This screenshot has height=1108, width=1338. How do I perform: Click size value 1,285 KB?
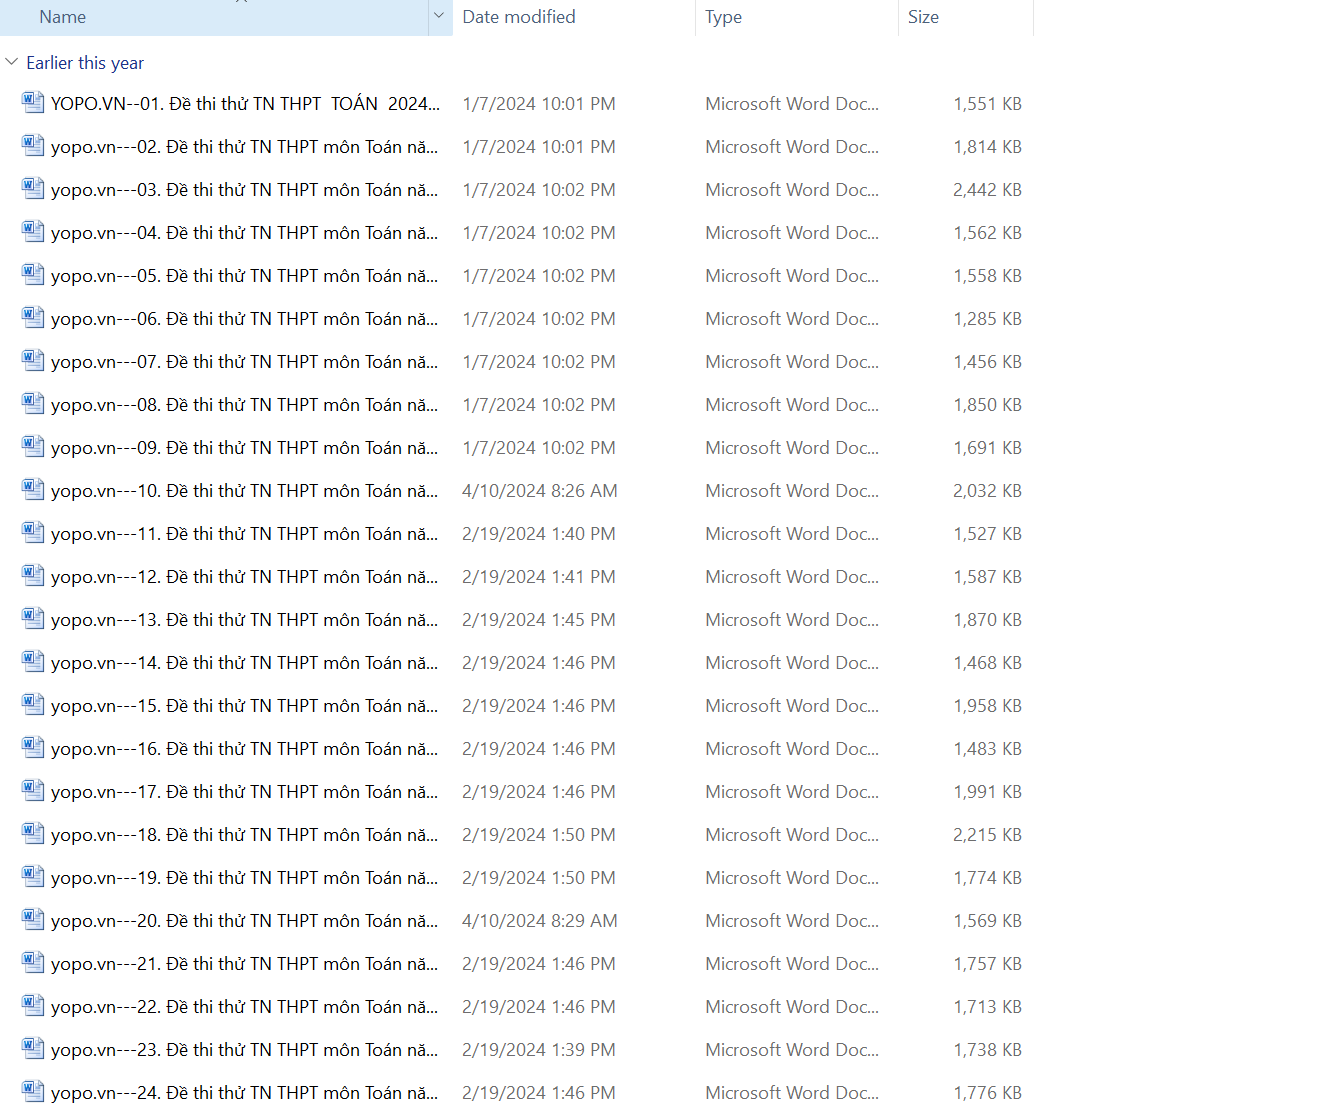click(x=987, y=319)
